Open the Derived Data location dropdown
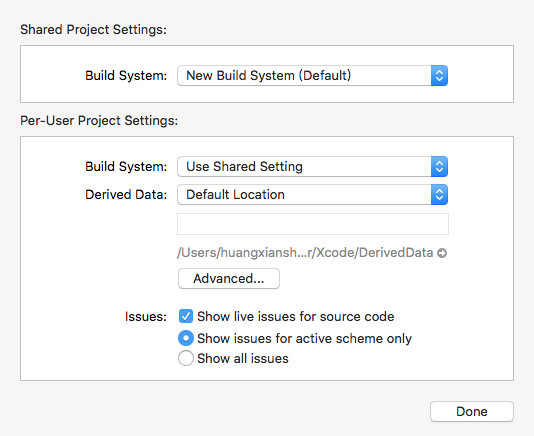The height and width of the screenshot is (436, 534). [x=312, y=194]
